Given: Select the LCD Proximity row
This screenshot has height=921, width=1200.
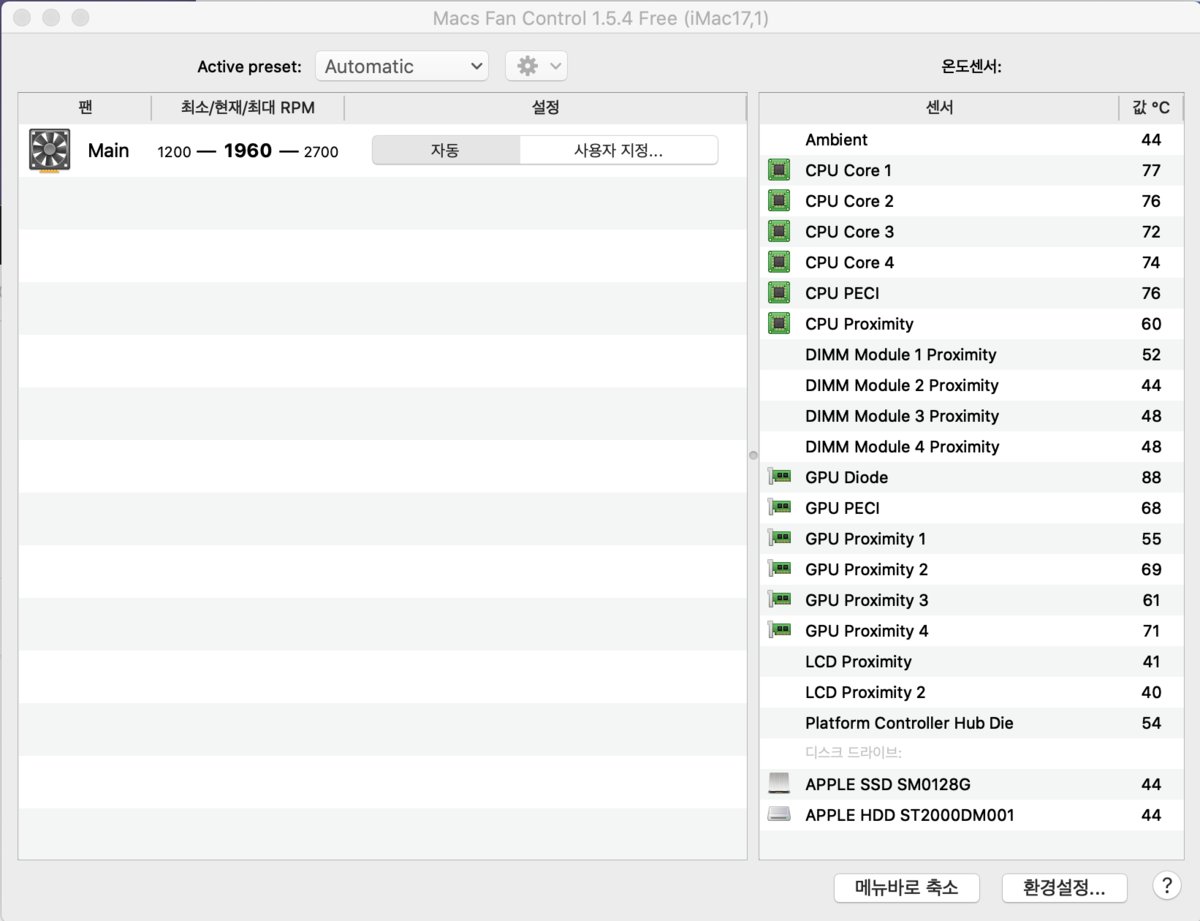Looking at the screenshot, I should (971, 662).
